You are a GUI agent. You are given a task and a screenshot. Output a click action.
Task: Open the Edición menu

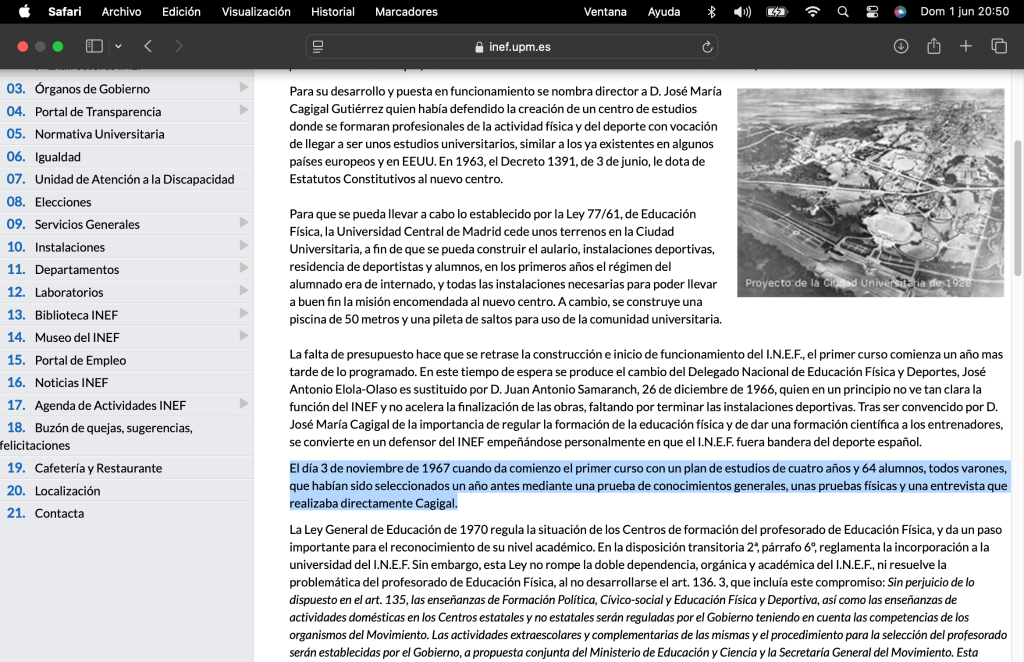(182, 11)
